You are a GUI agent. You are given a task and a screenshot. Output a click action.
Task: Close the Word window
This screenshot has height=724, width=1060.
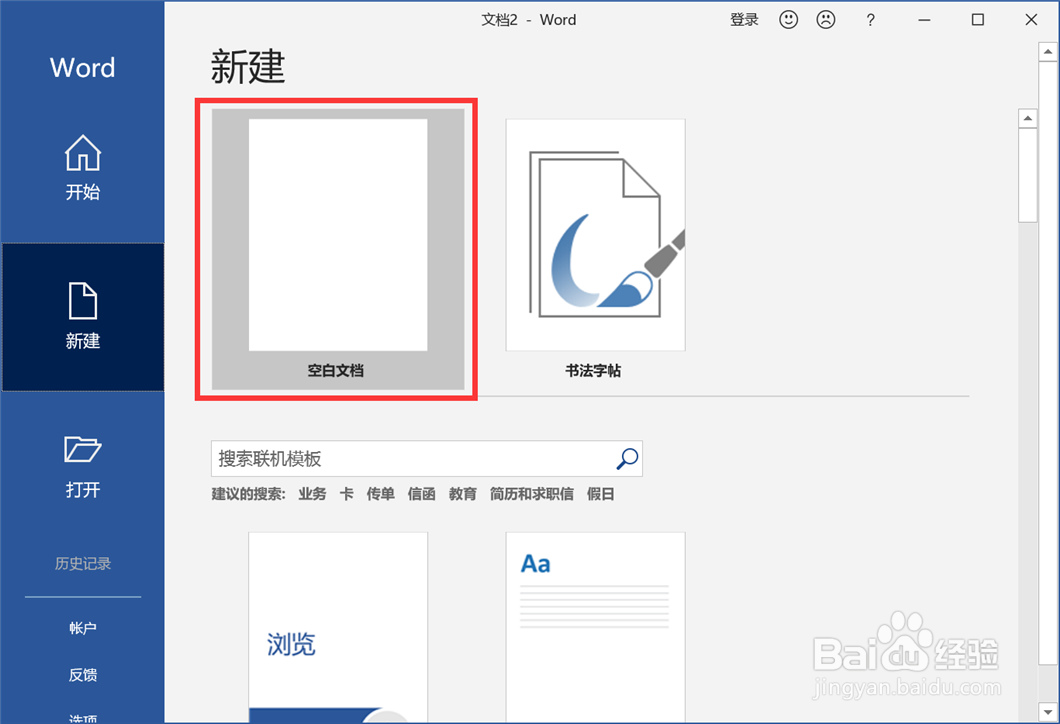point(1031,20)
